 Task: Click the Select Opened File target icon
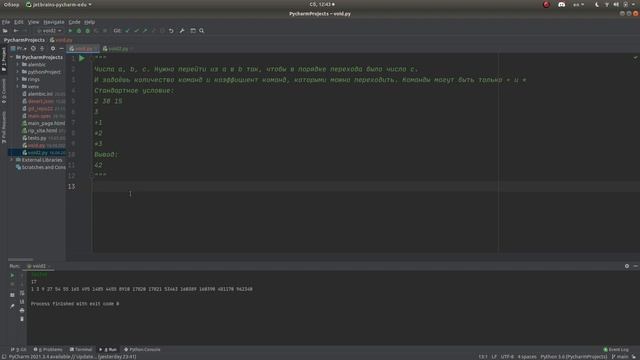[x=33, y=49]
